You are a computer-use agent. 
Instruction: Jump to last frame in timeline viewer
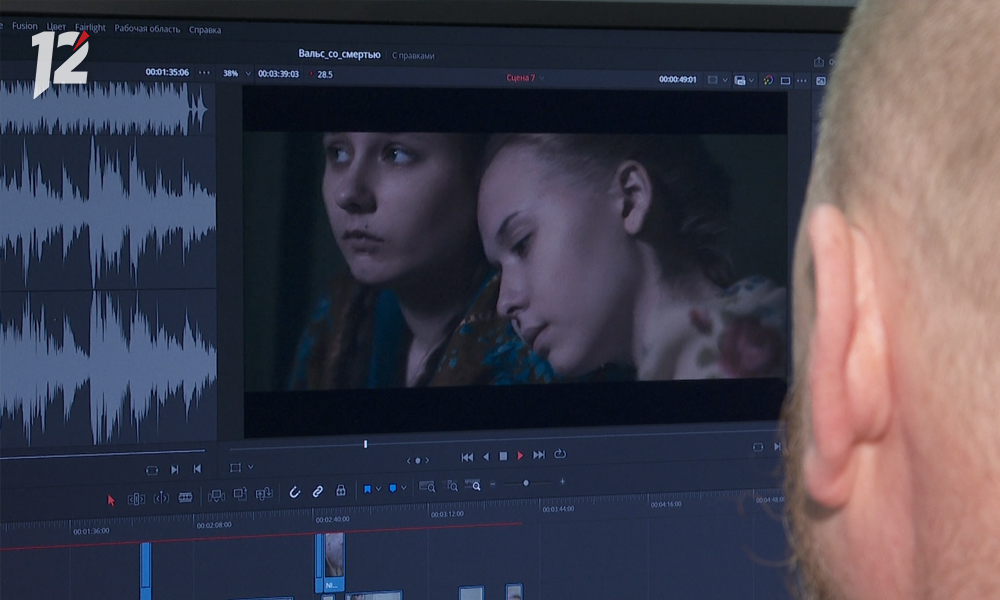(x=539, y=455)
